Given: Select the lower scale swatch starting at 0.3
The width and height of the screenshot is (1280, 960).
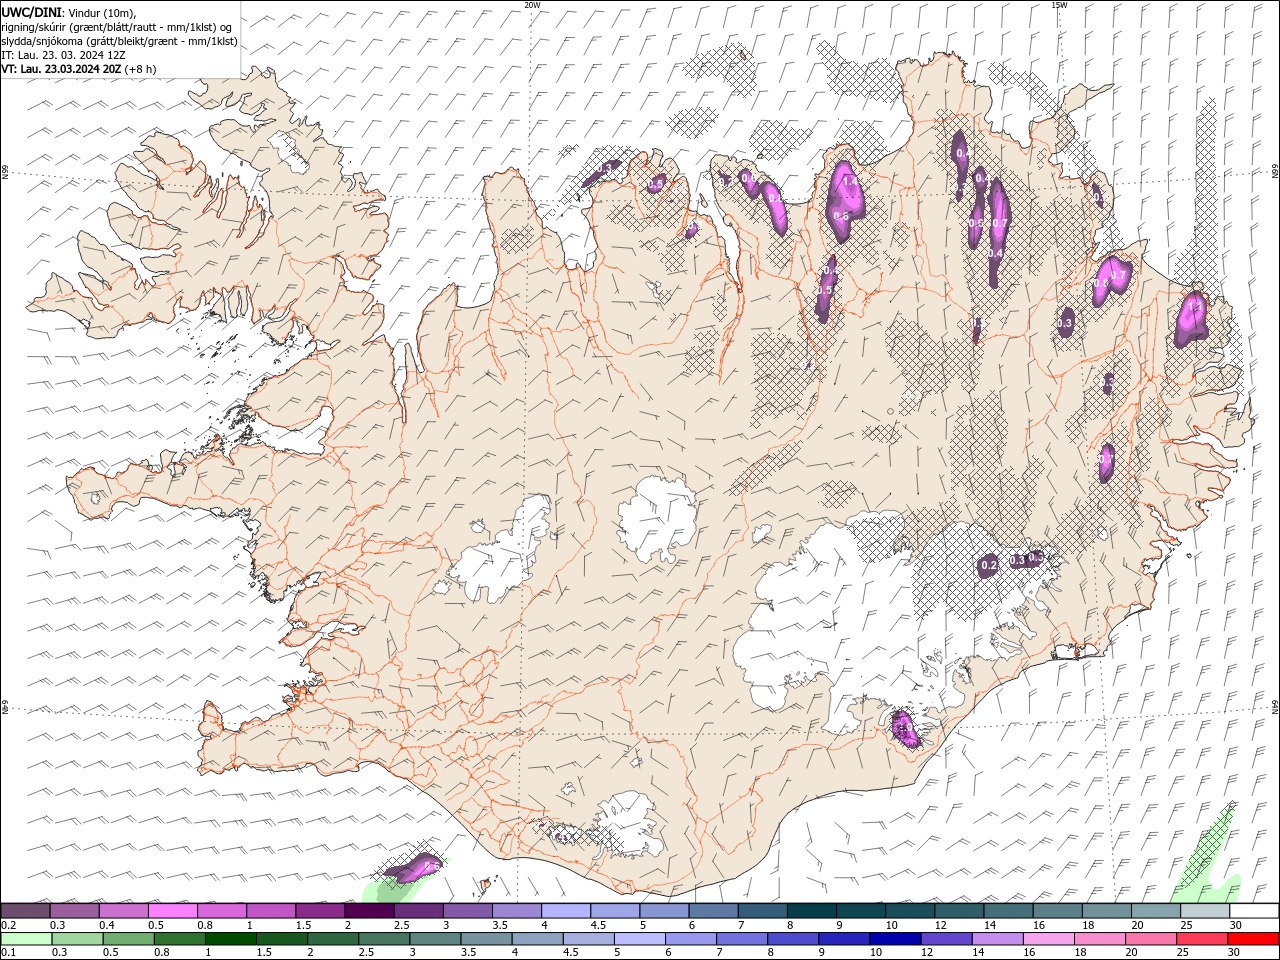Looking at the screenshot, I should [77, 939].
